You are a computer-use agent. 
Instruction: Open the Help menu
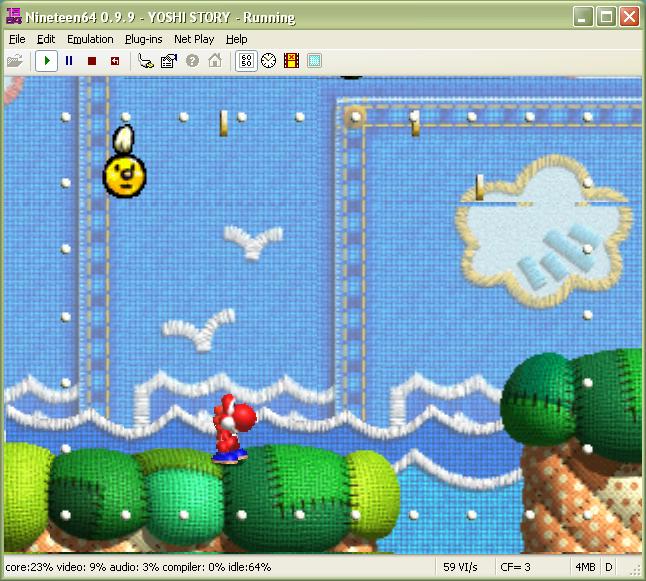coord(236,39)
